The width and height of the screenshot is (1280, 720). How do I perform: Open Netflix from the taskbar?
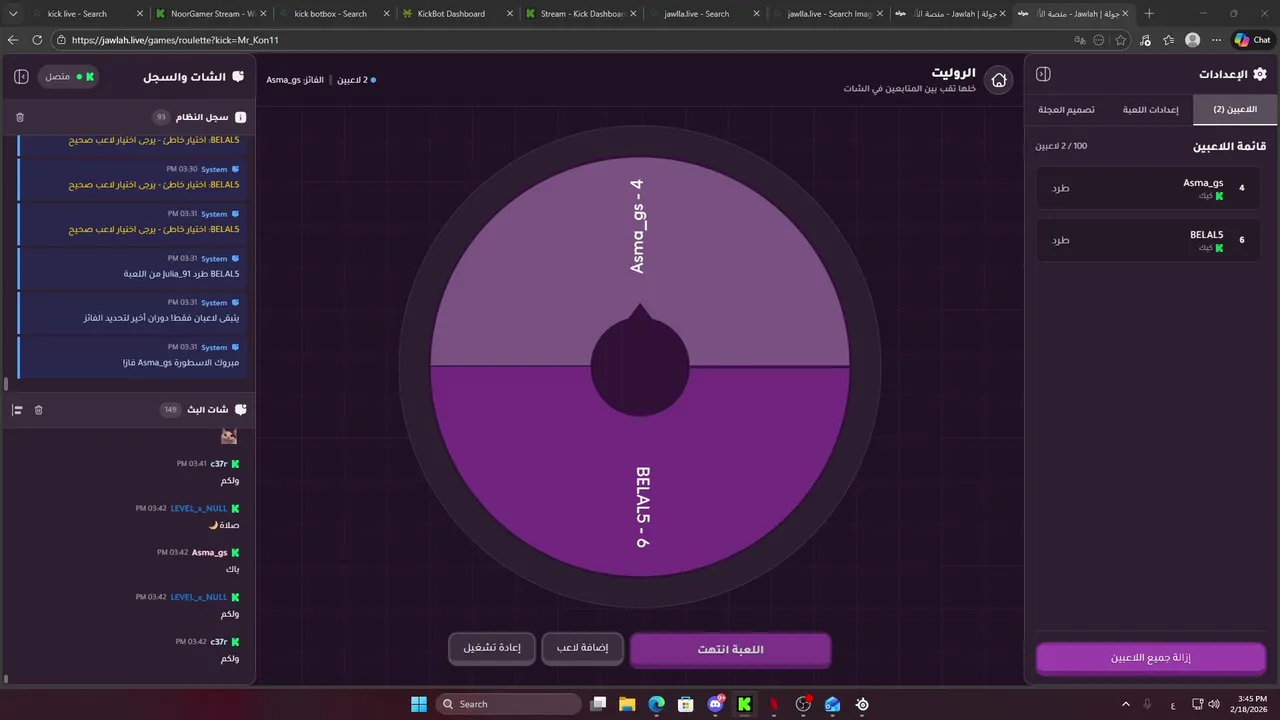(x=774, y=704)
